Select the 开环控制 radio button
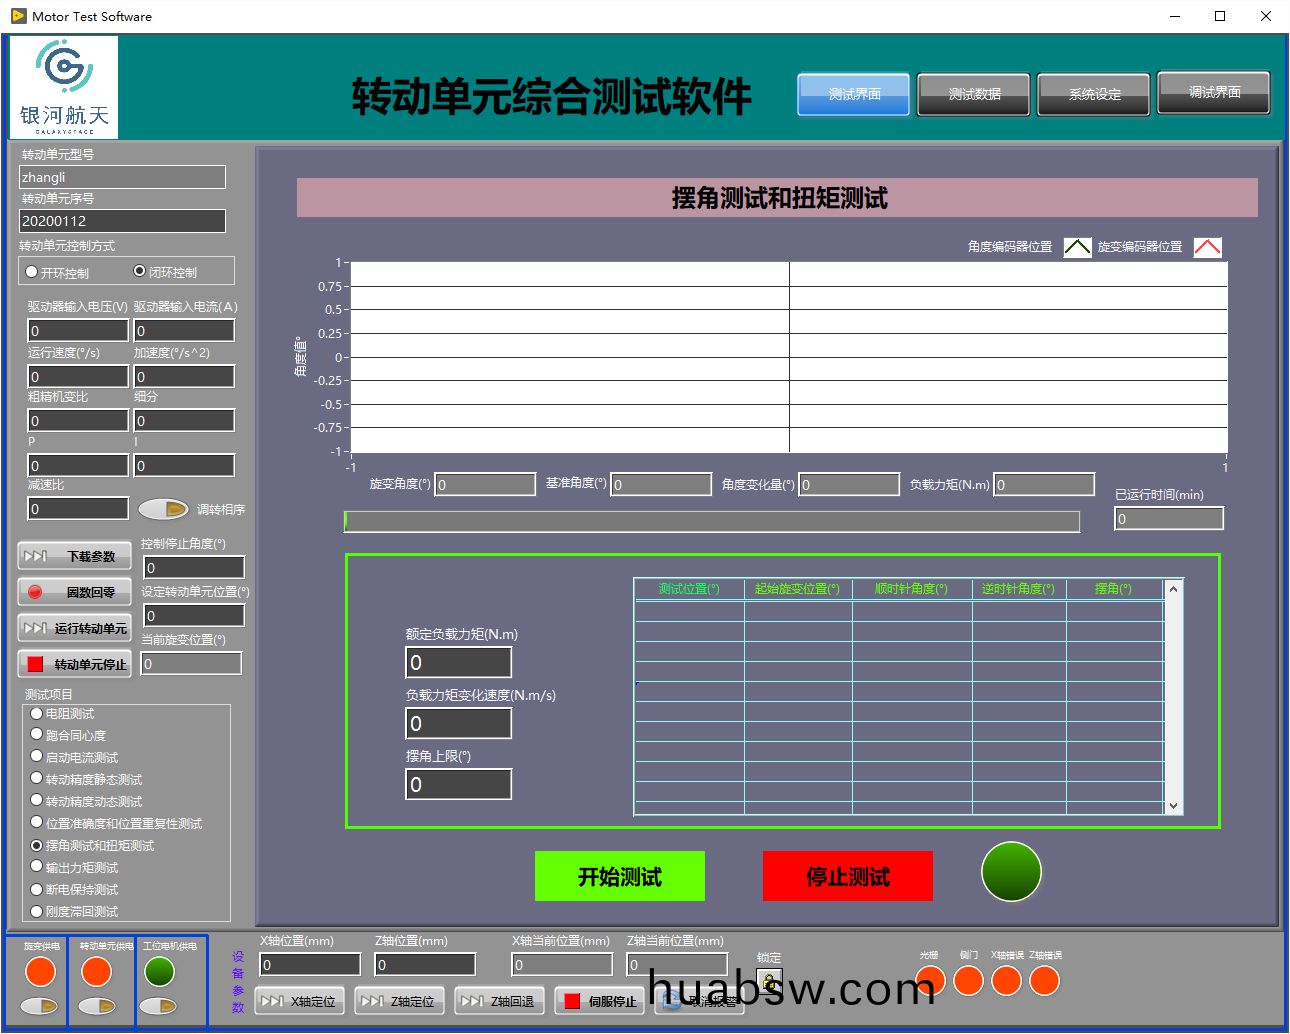Screen dimensions: 1290x1034 click(x=32, y=272)
